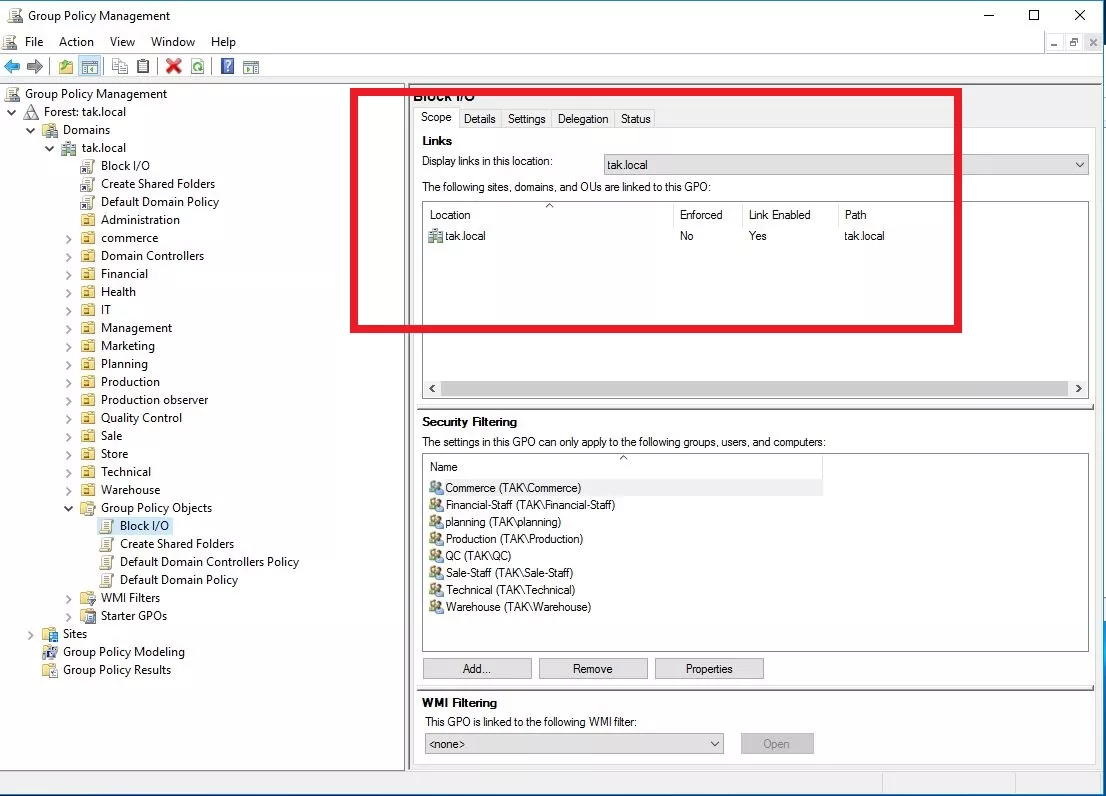Screen dimensions: 1106x796
Task: Open Help using the blue question mark icon
Action: pos(227,67)
